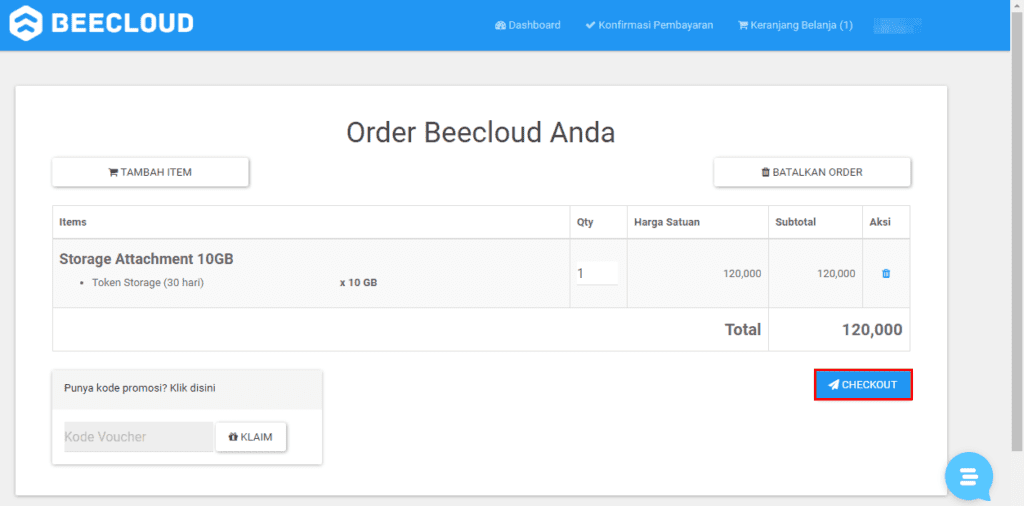Screen dimensions: 1024x506
Task: Click the 'Order Beecloud Anda' heading
Action: pos(481,133)
